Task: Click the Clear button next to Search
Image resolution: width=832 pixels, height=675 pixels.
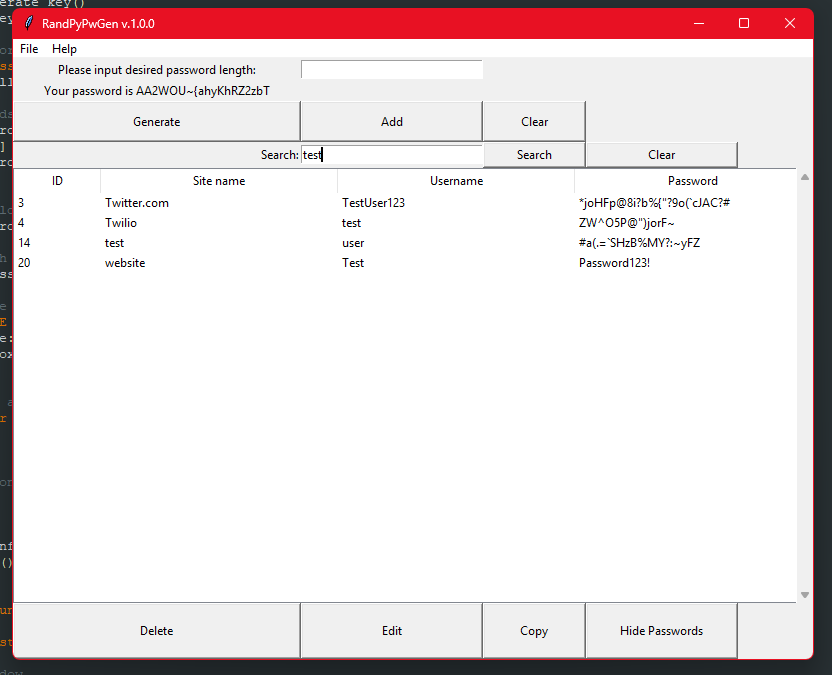Action: (662, 154)
